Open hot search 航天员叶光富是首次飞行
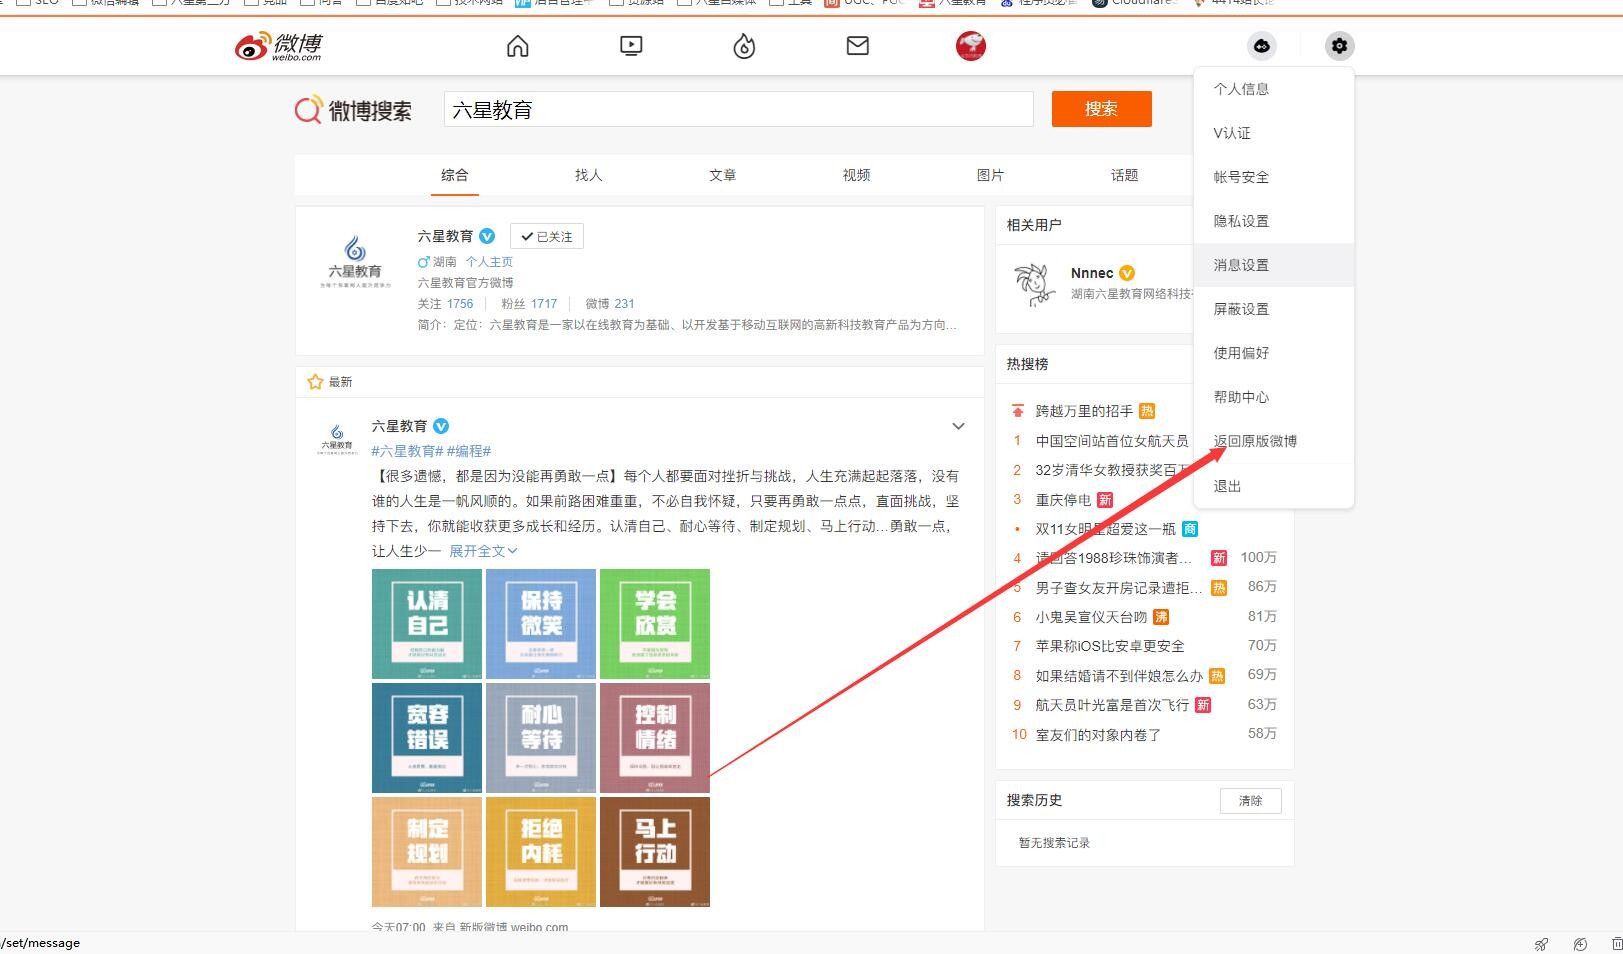 click(x=1112, y=705)
